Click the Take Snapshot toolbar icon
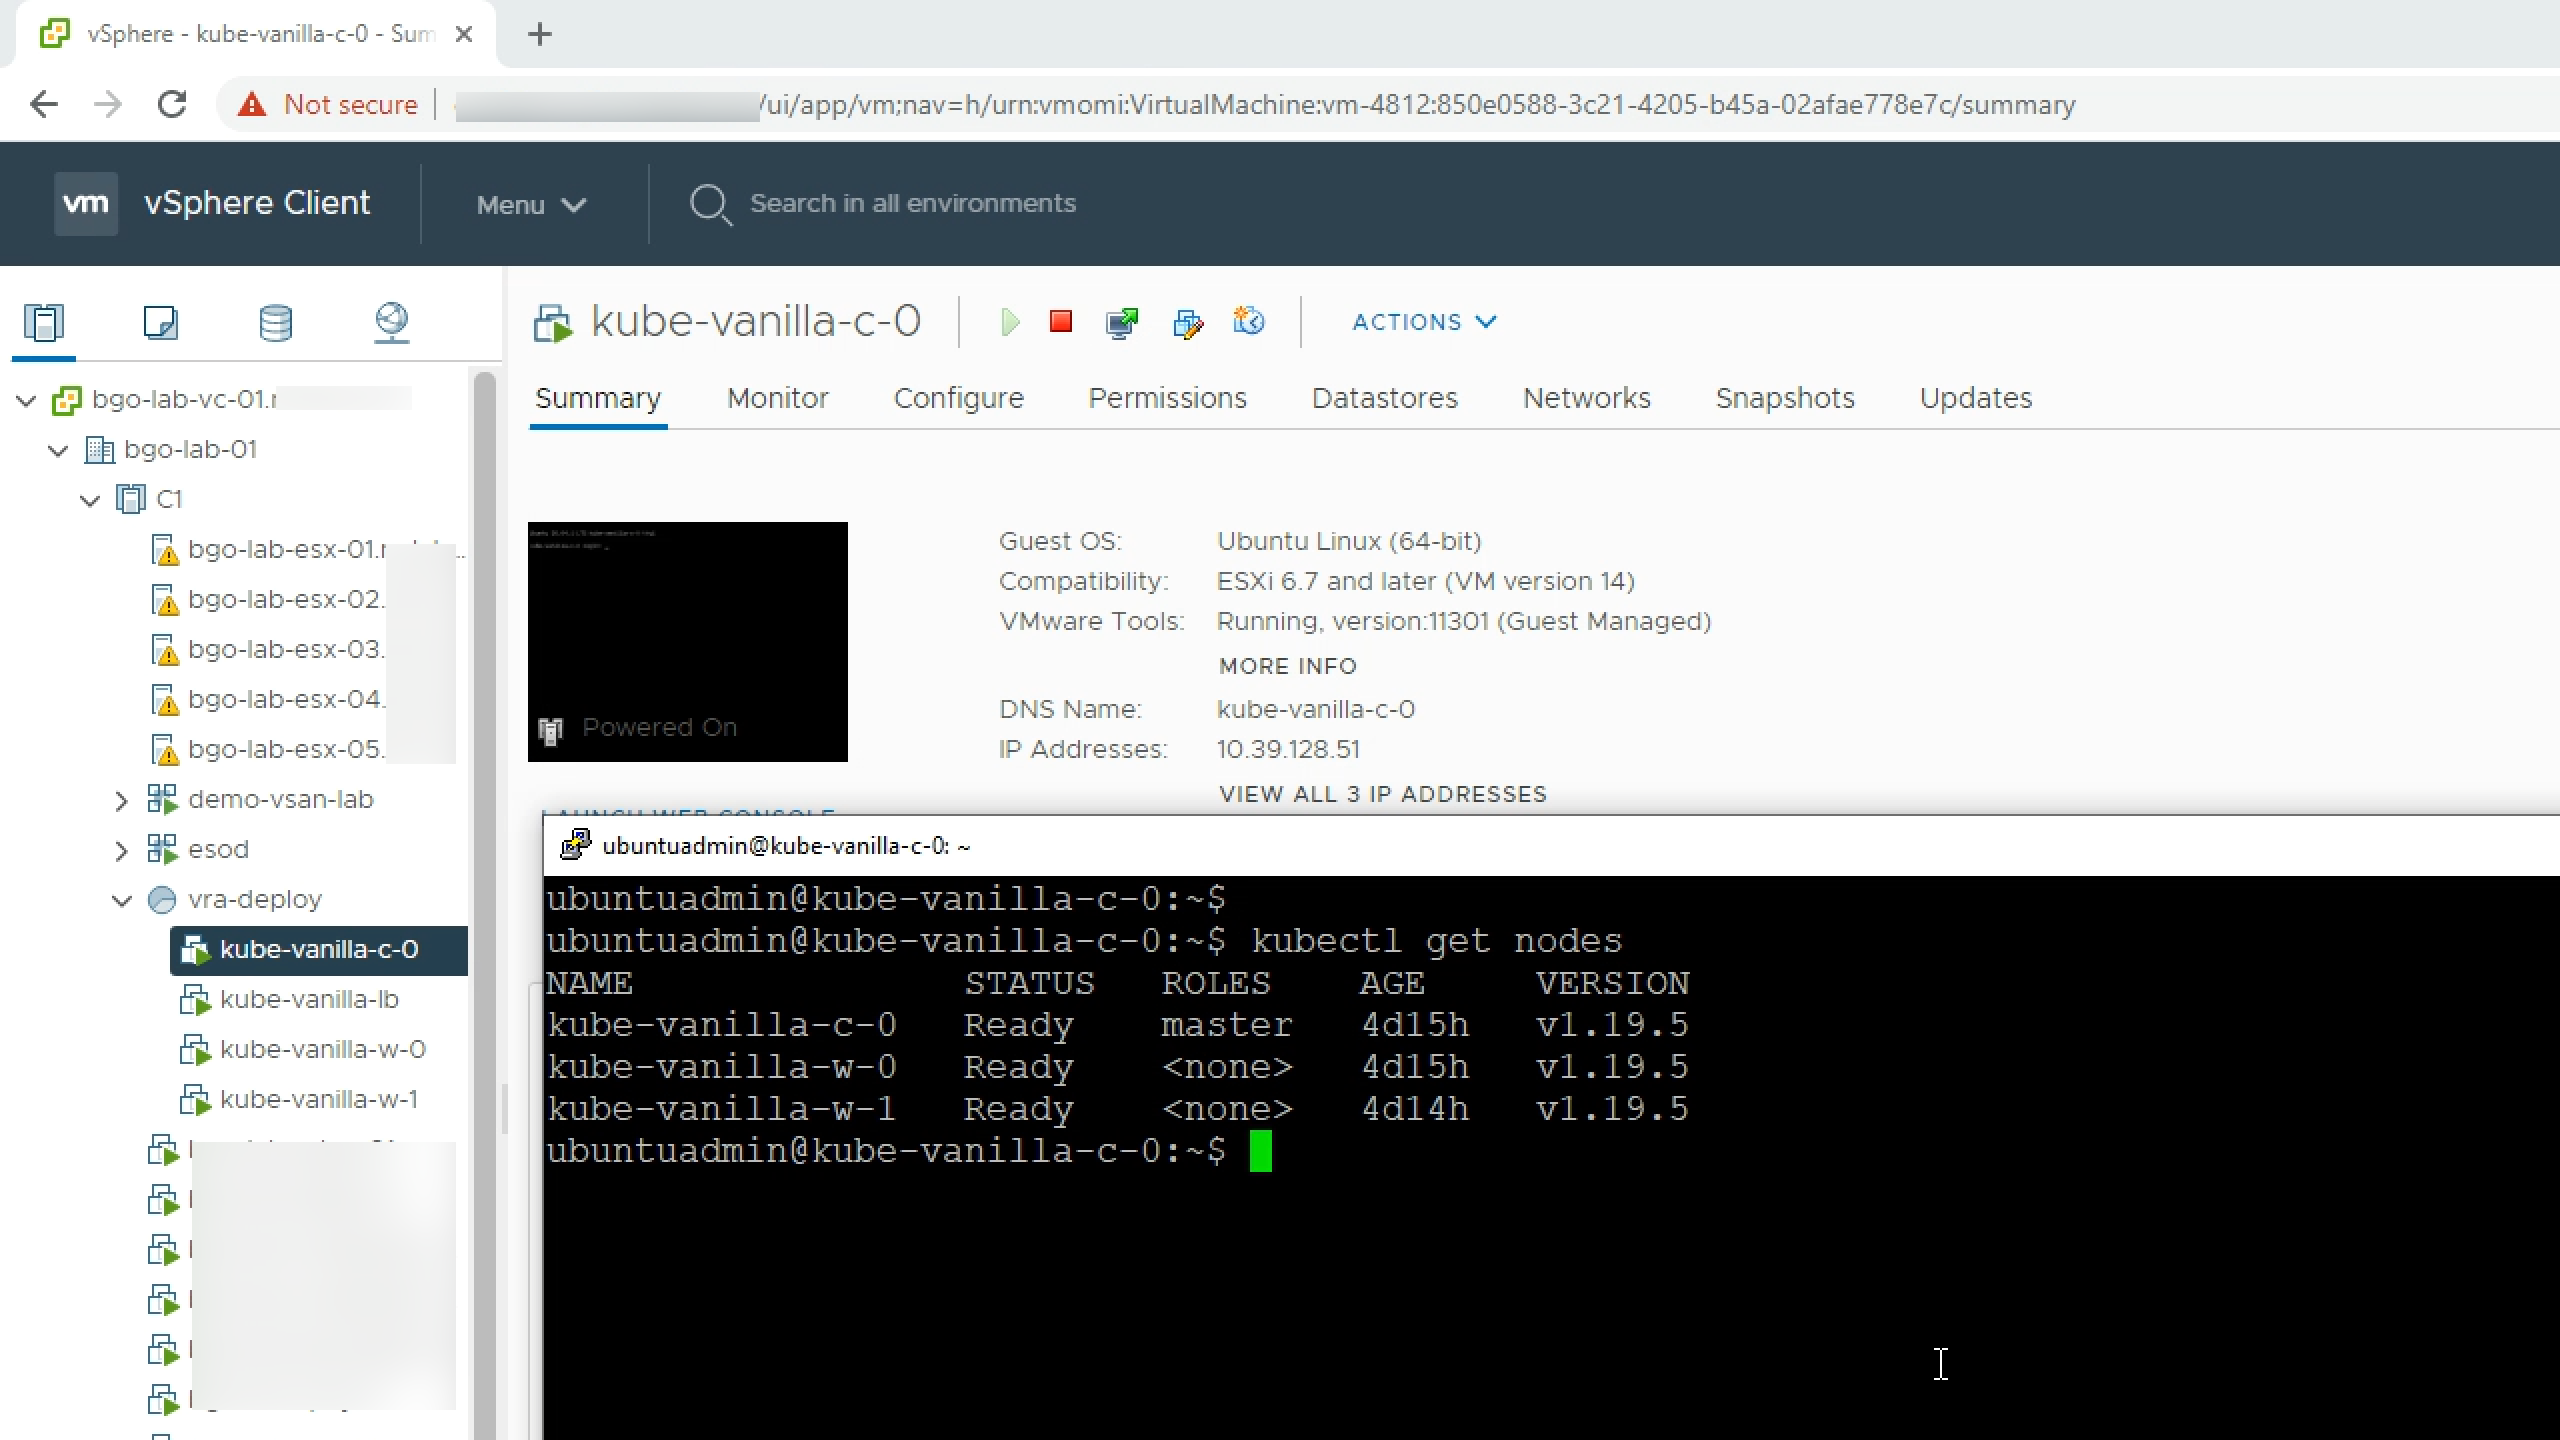The width and height of the screenshot is (2560, 1440). click(1248, 321)
